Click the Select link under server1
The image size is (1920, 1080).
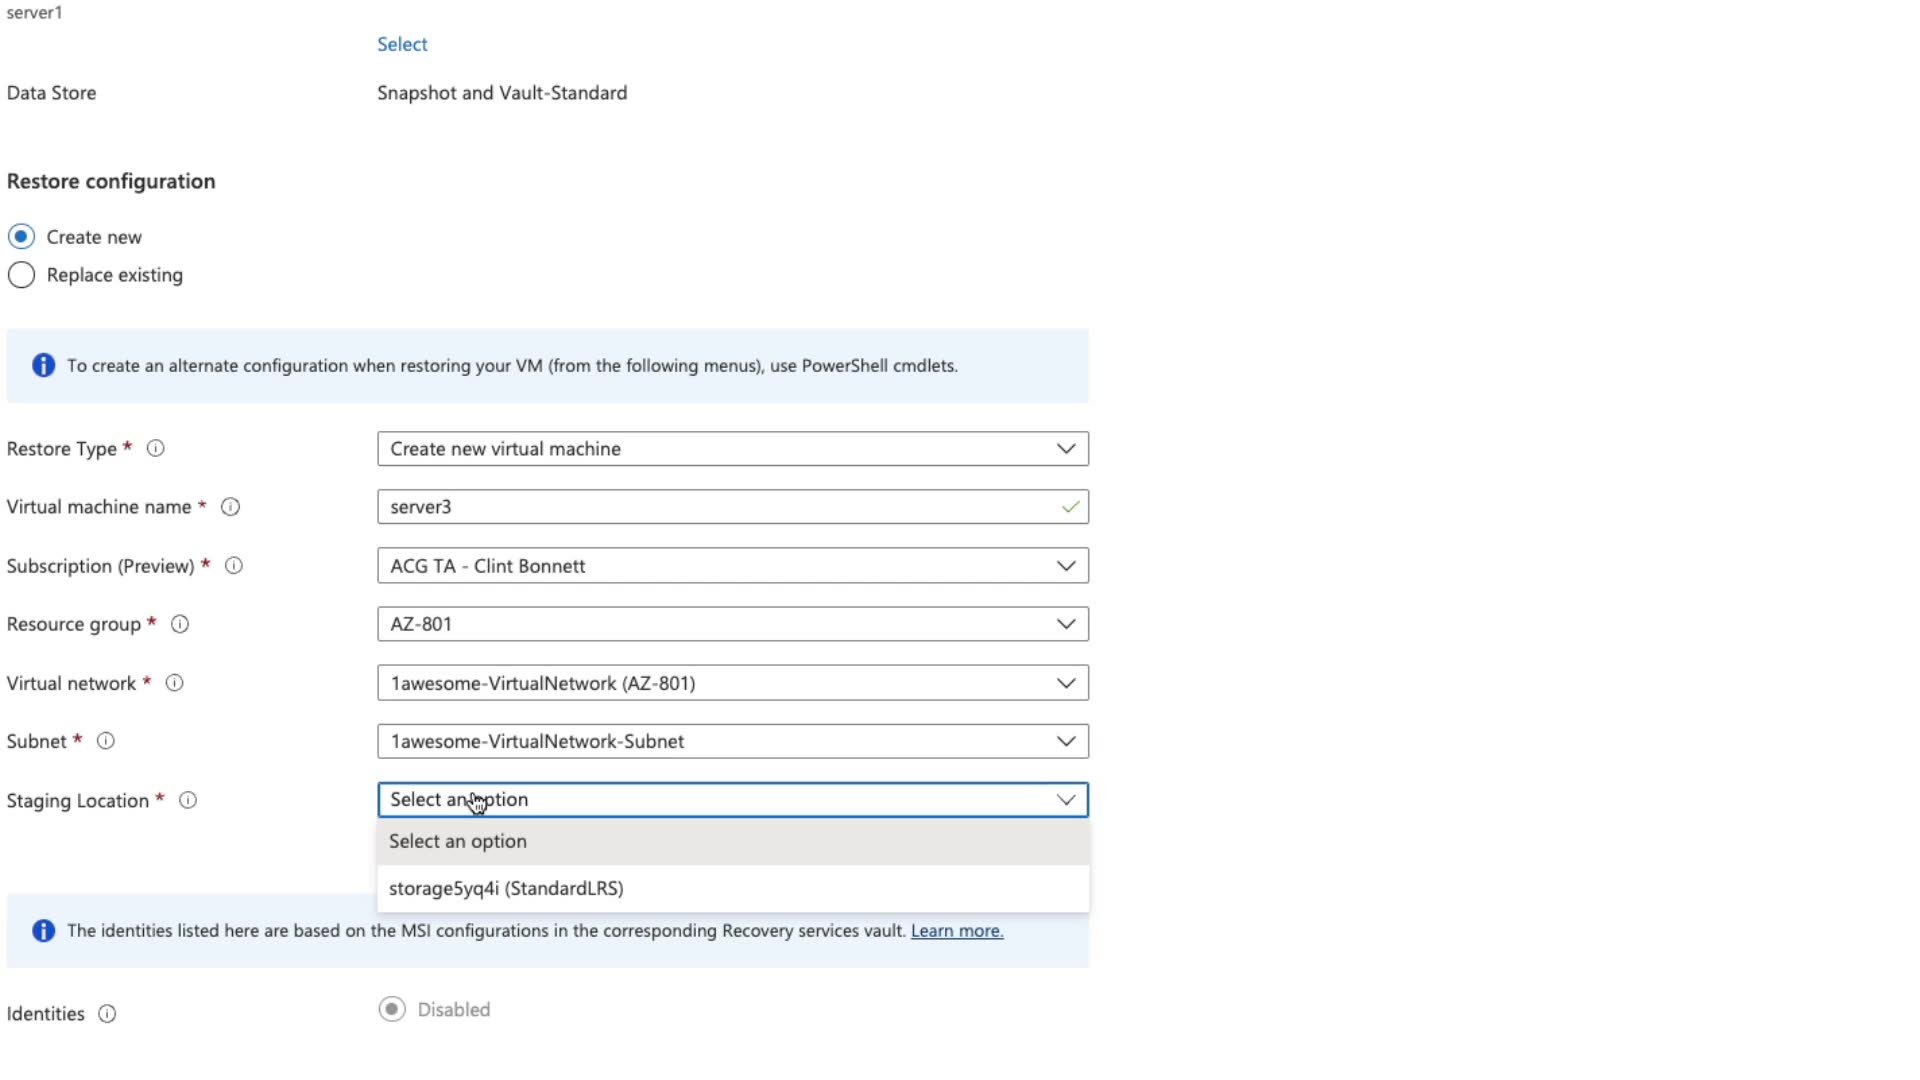pyautogui.click(x=402, y=44)
